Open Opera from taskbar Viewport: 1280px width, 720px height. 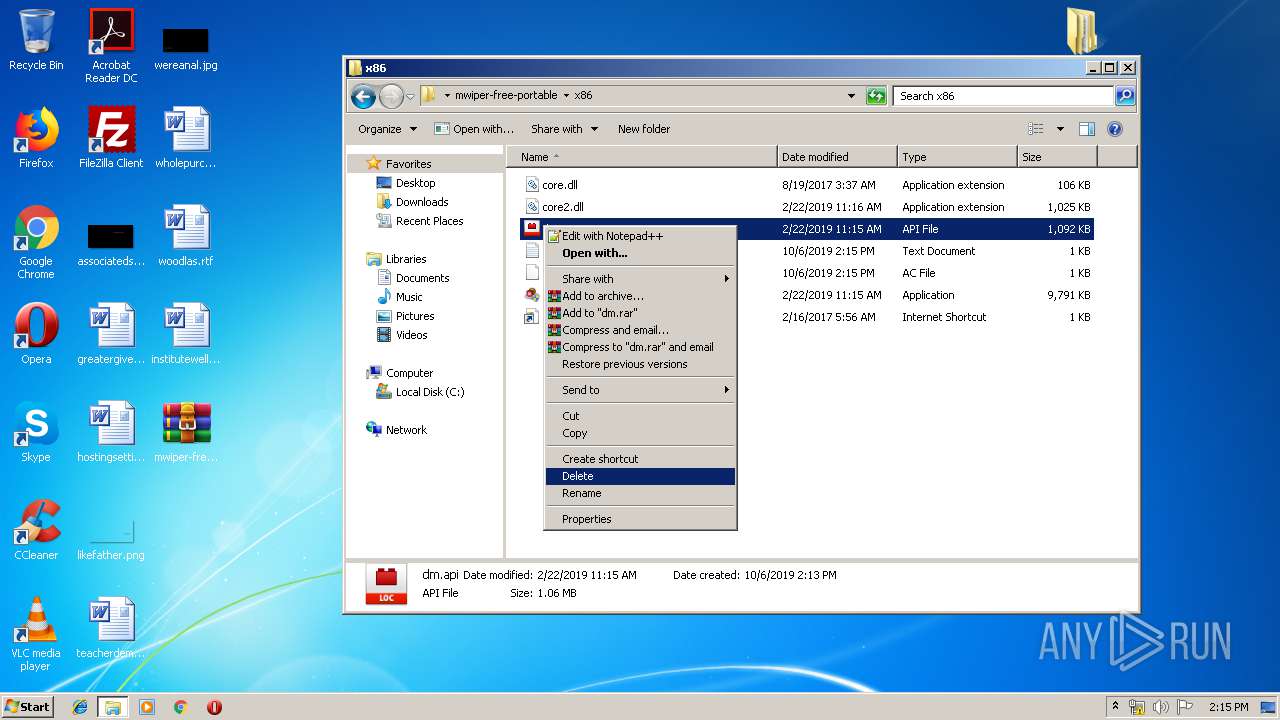click(x=214, y=707)
